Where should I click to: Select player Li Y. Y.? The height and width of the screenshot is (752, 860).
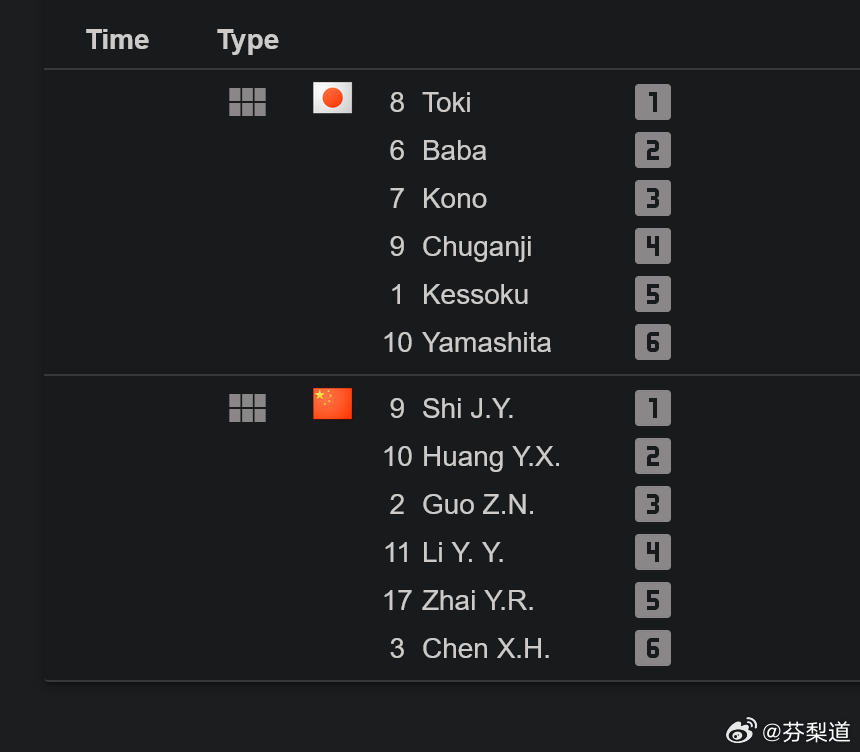pyautogui.click(x=463, y=552)
